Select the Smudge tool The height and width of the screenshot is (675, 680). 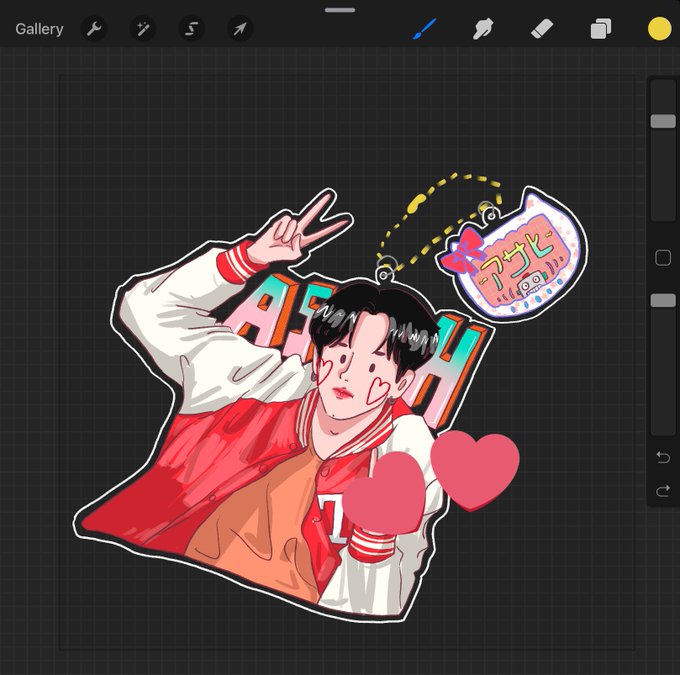coord(483,29)
